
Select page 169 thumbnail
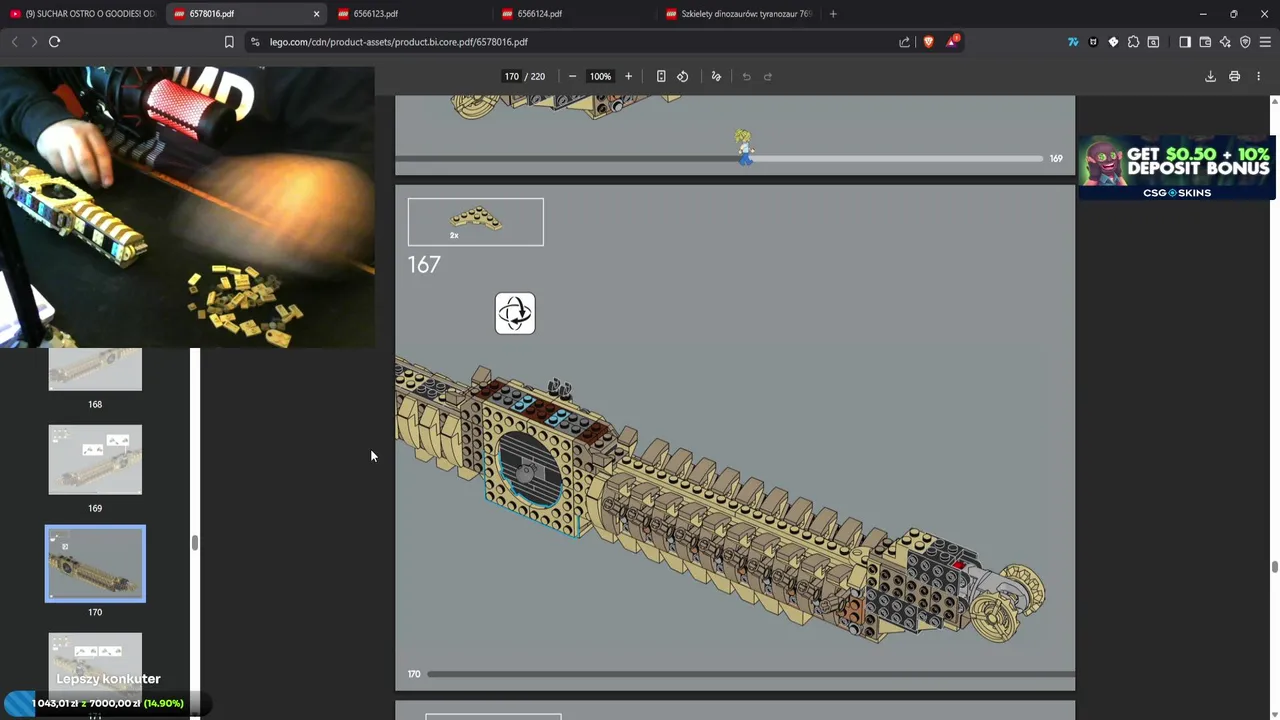[x=95, y=459]
